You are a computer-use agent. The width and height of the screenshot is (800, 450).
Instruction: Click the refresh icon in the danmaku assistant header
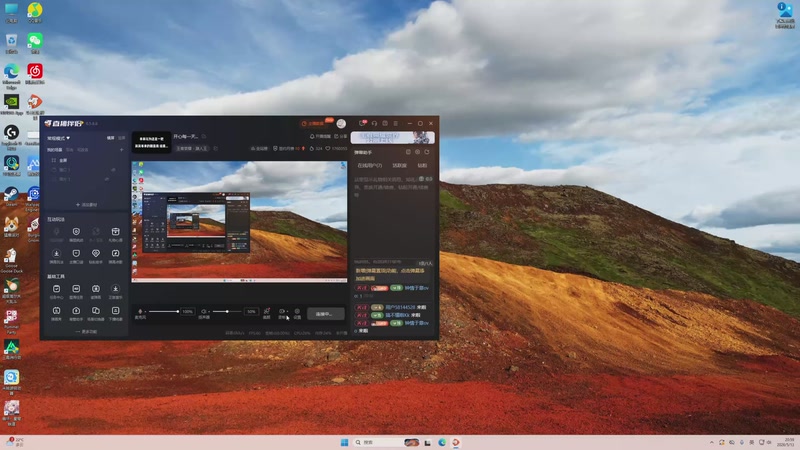point(427,152)
